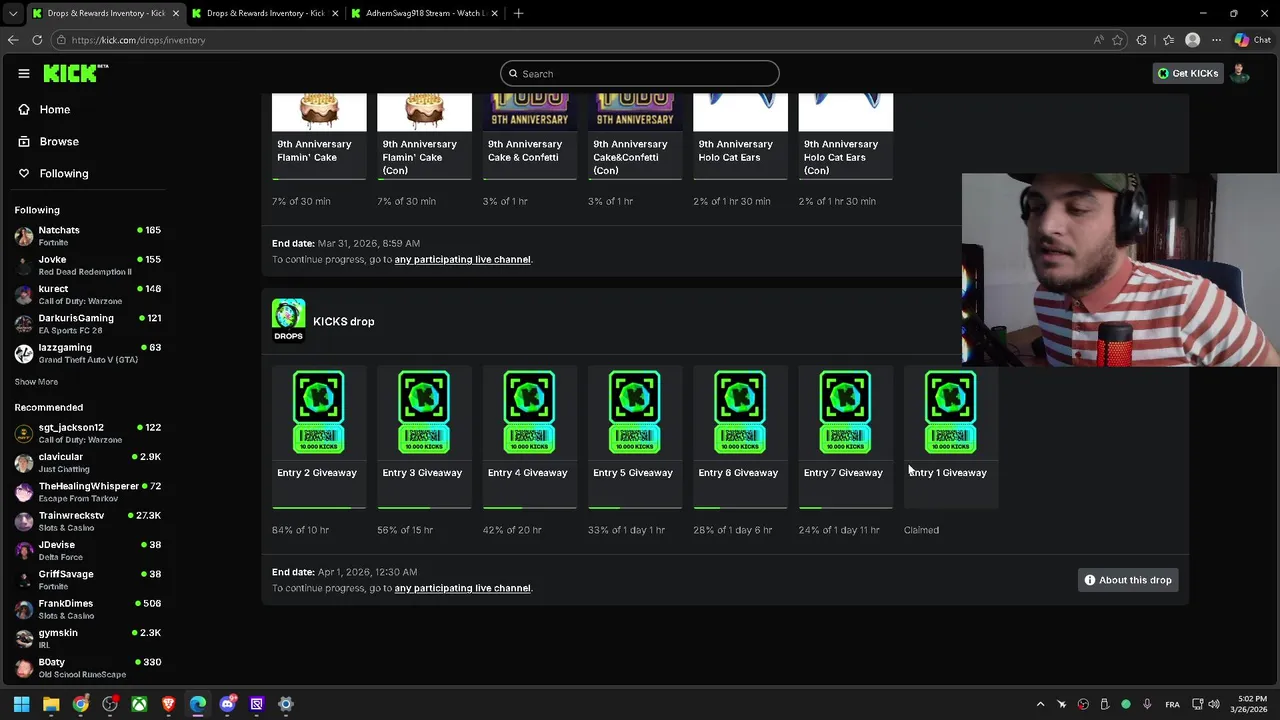Open File Explorer from the taskbar
1280x720 pixels.
coord(51,704)
